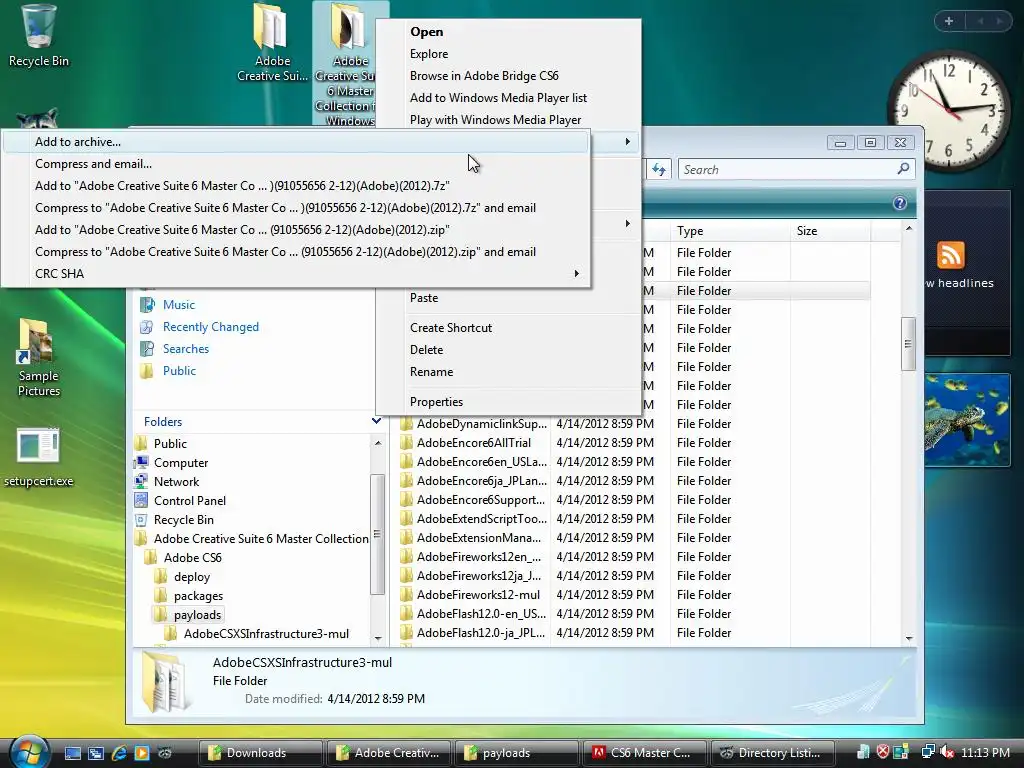
Task: Click the Searches favorite link icon
Action: pyautogui.click(x=148, y=349)
